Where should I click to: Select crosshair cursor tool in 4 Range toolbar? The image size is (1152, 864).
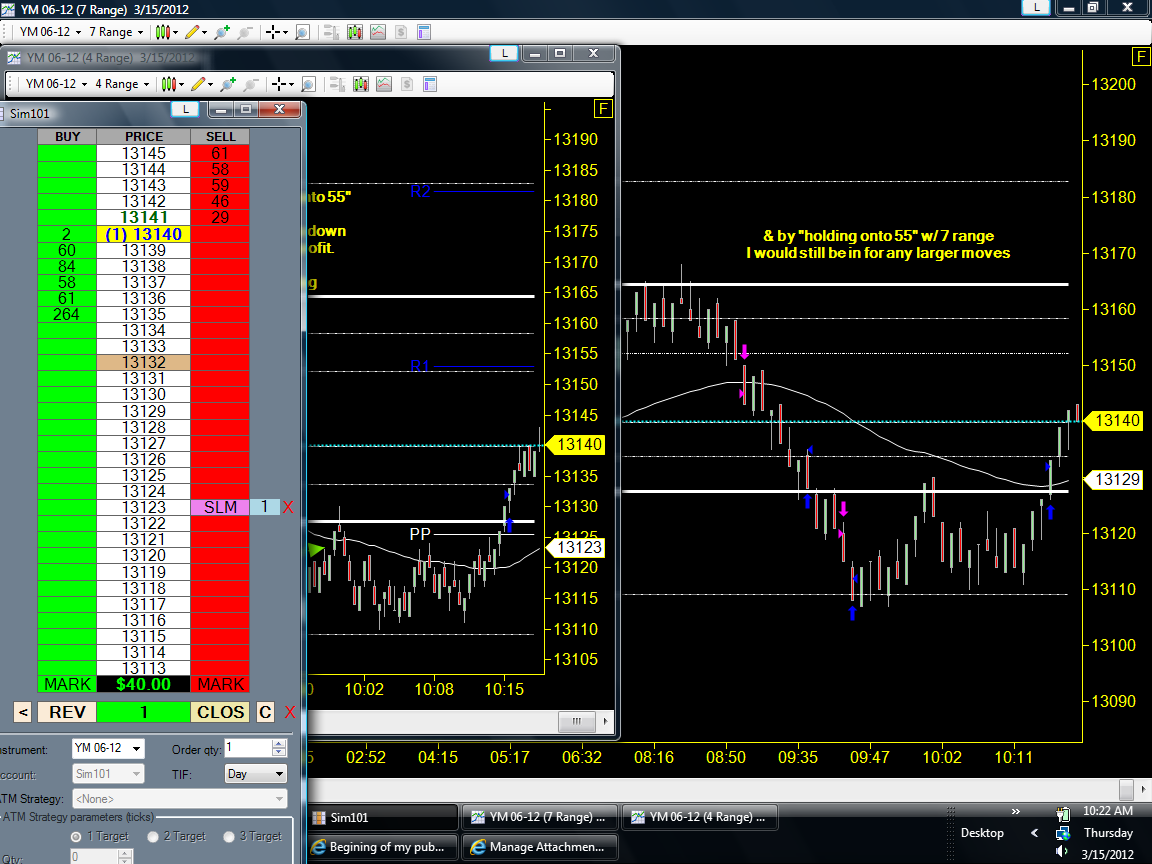tap(278, 84)
